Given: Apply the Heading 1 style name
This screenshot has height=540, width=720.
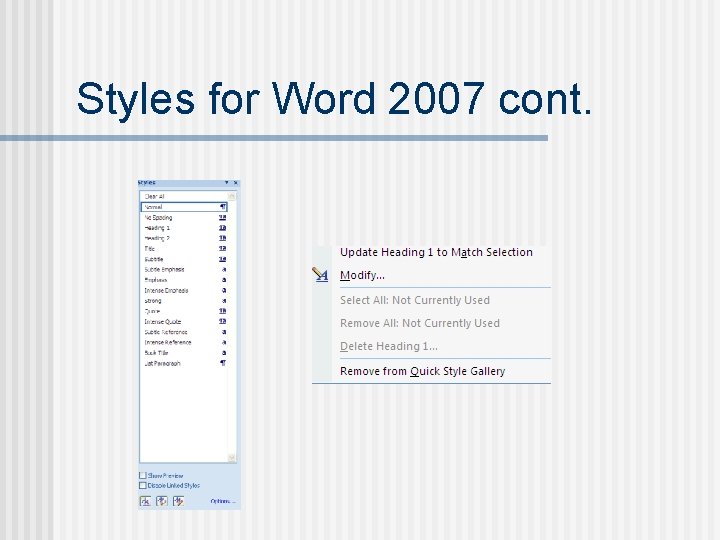Looking at the screenshot, I should click(x=157, y=228).
